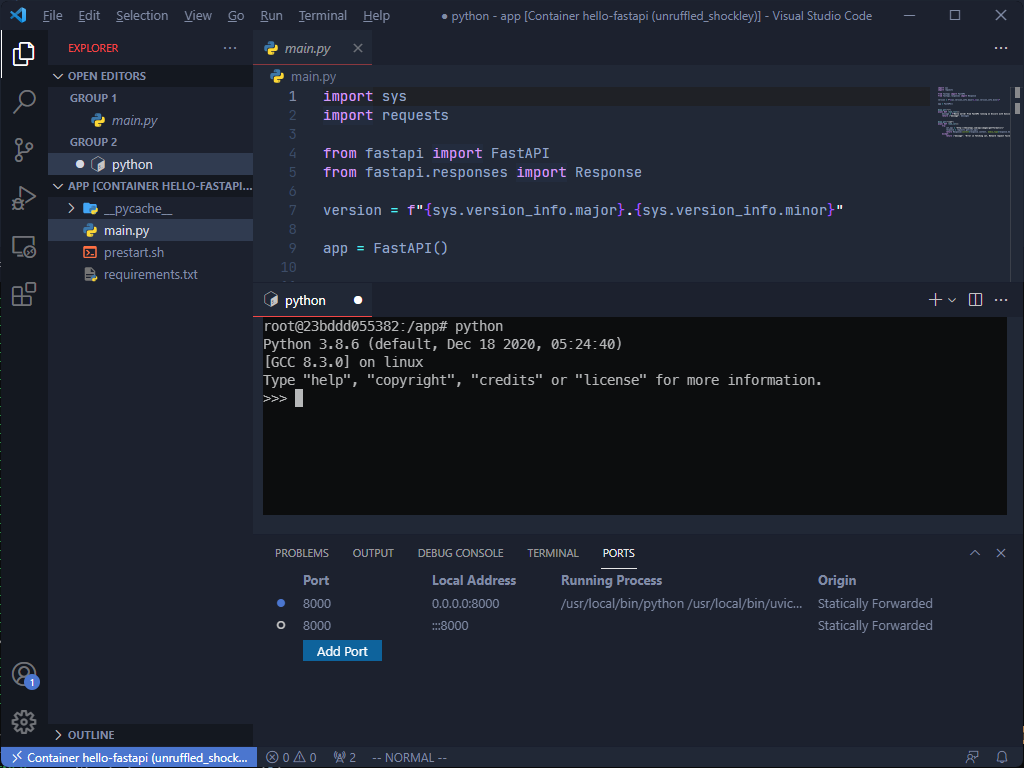
Task: Open the Edit menu
Action: coord(89,16)
